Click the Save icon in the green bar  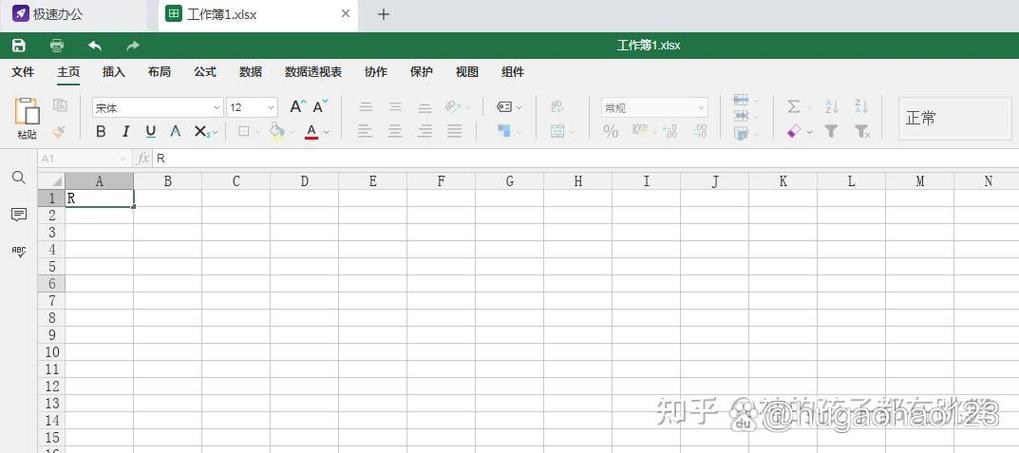coord(19,45)
